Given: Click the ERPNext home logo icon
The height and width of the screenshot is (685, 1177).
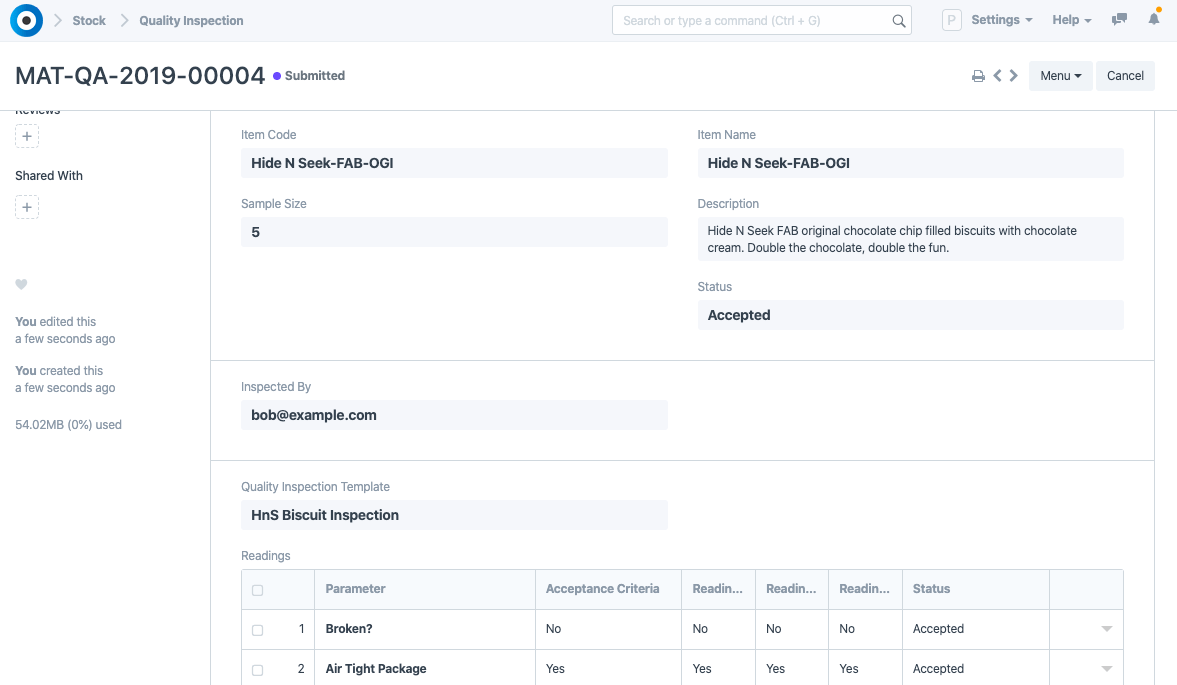Looking at the screenshot, I should pos(26,20).
